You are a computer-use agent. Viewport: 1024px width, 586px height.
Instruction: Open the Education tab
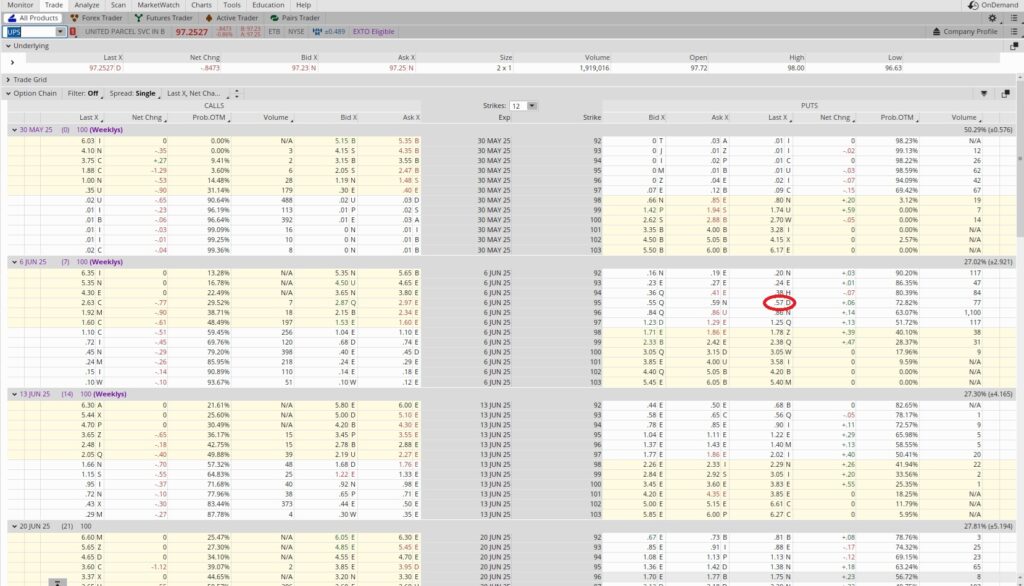[x=268, y=5]
